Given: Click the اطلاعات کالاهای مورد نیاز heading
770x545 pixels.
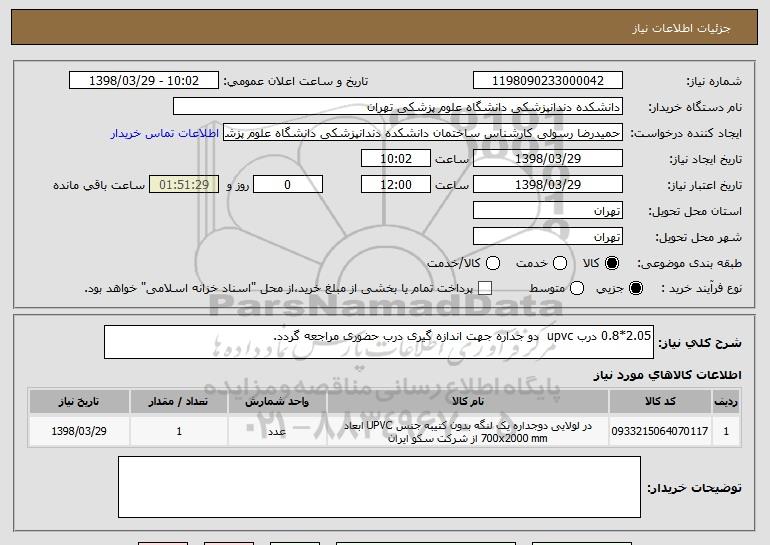Looking at the screenshot, I should (667, 375).
